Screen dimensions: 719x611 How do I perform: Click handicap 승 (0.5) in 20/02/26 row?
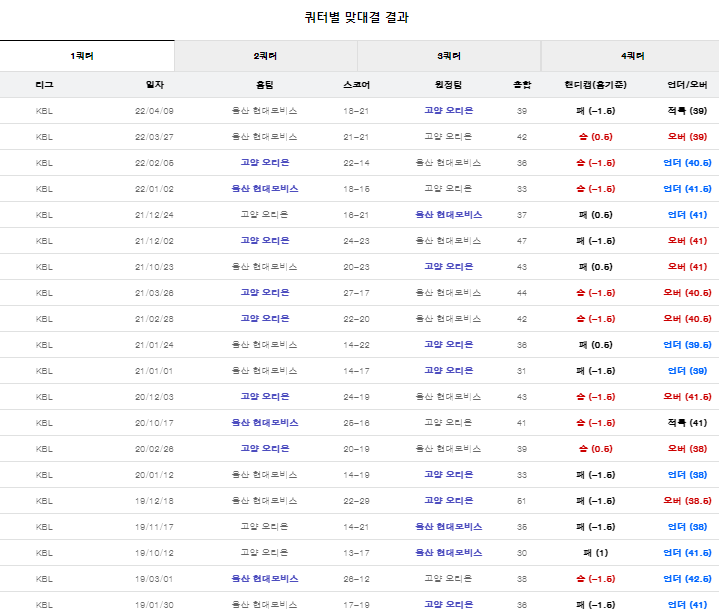tap(595, 449)
